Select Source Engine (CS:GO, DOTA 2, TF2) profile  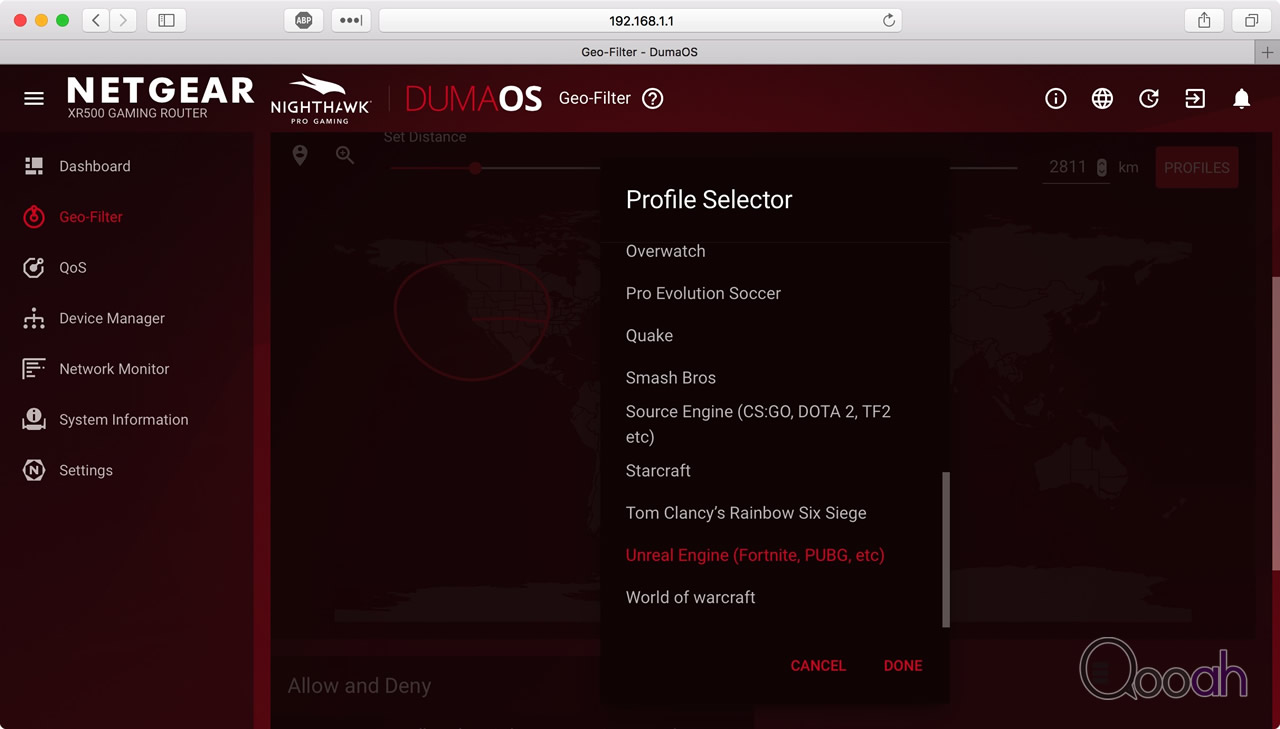(x=758, y=424)
